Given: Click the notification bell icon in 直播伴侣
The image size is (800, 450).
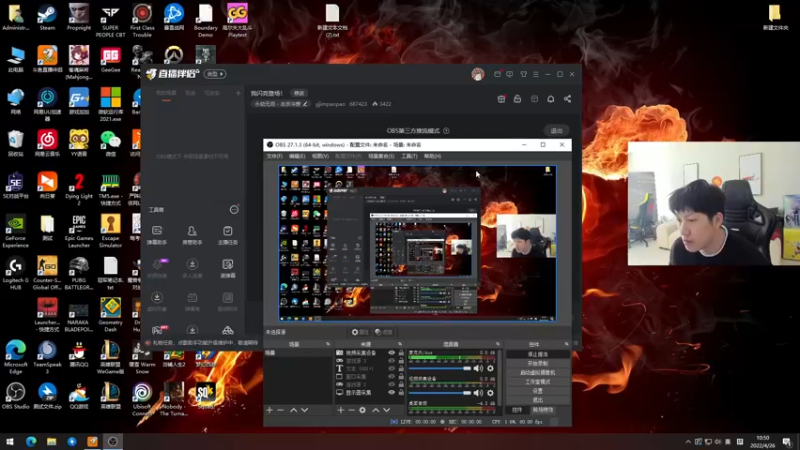Looking at the screenshot, I should click(x=550, y=99).
